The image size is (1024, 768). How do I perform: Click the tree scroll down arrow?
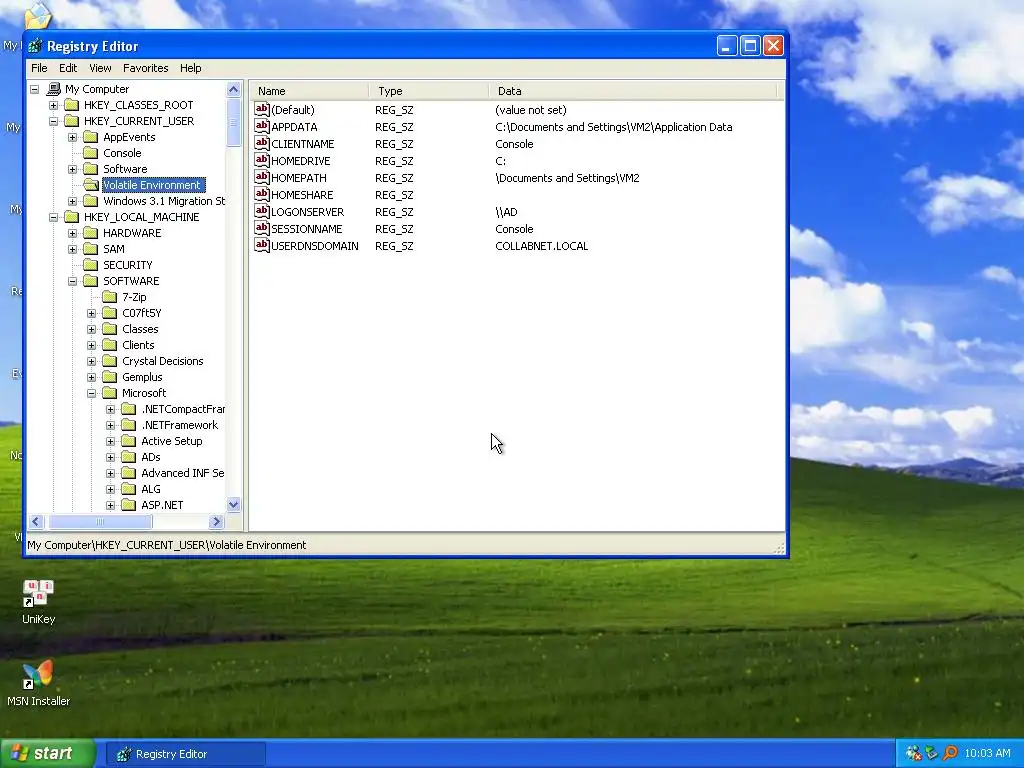(x=234, y=504)
